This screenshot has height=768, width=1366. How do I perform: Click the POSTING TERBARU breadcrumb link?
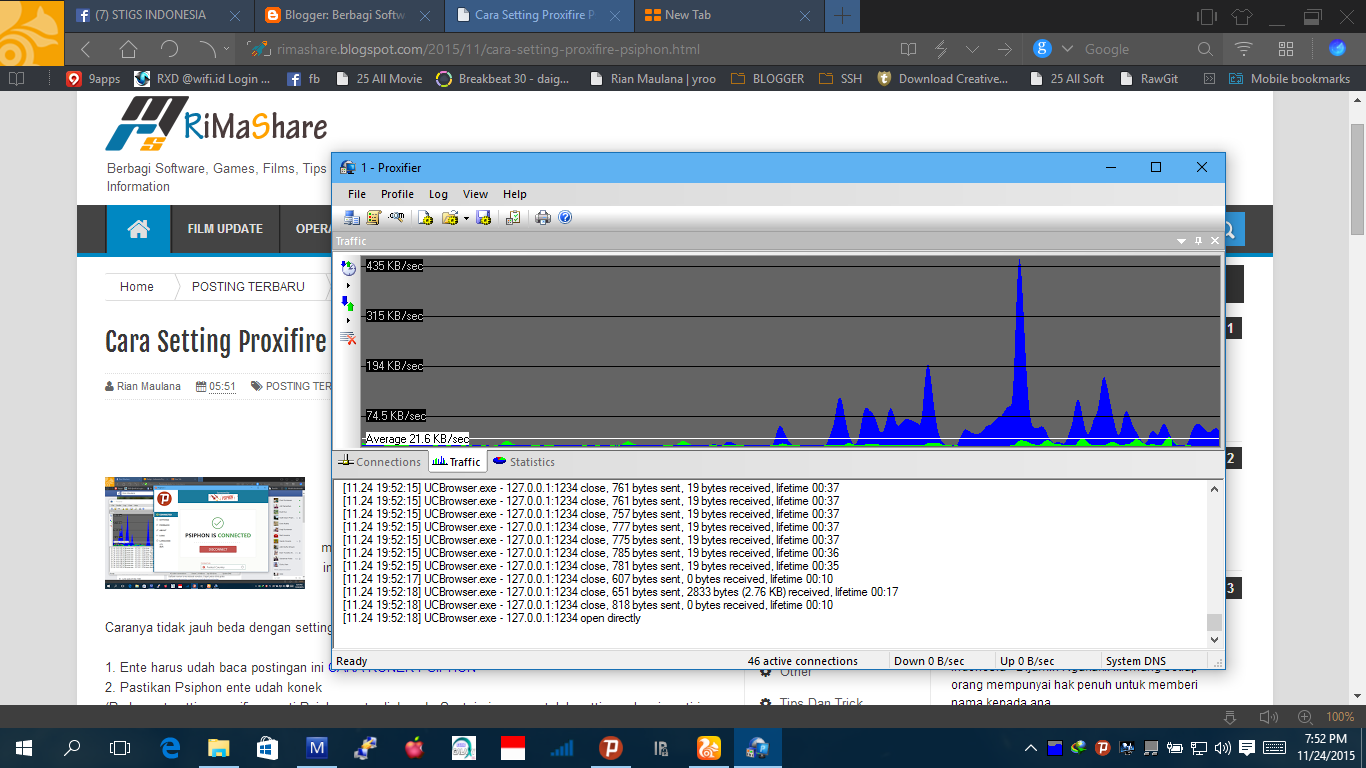tap(248, 287)
